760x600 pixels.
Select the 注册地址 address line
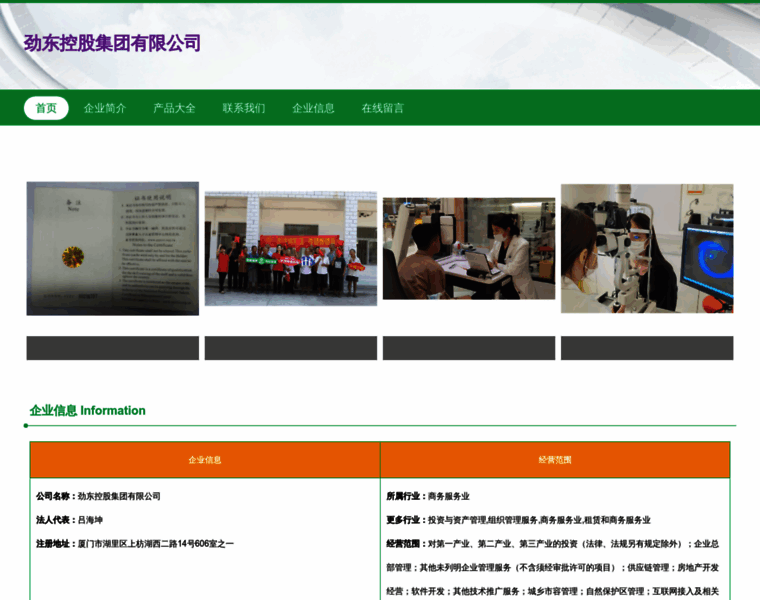point(135,544)
